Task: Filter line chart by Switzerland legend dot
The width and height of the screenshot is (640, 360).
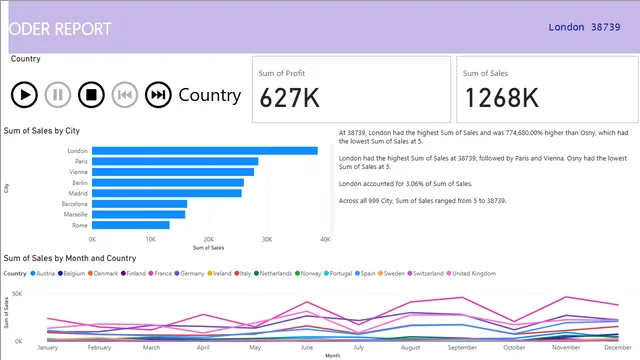Action: pyautogui.click(x=410, y=273)
